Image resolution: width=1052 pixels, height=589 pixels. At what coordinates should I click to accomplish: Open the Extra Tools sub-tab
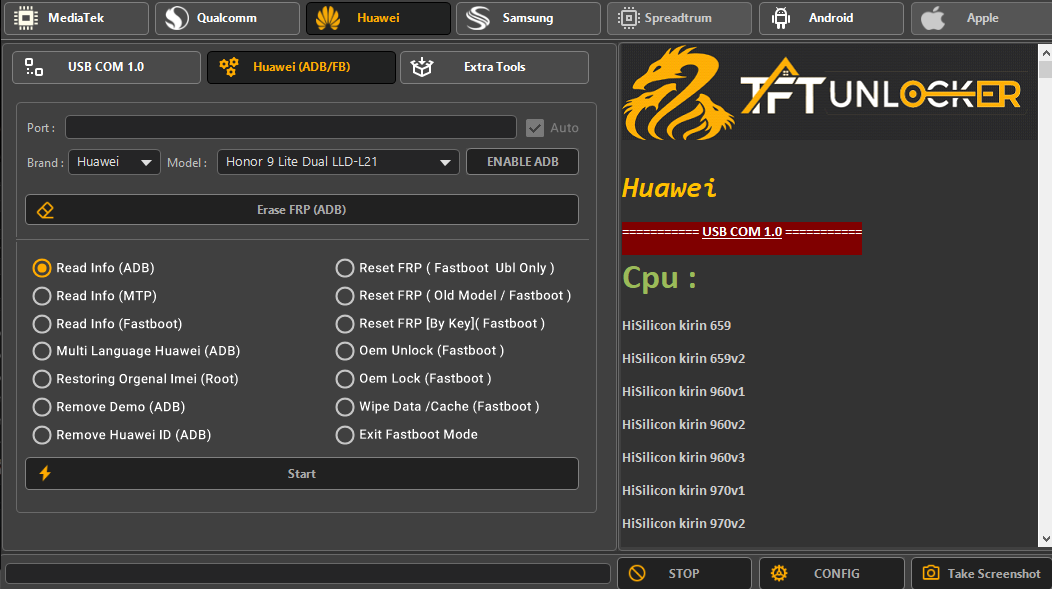tap(494, 67)
